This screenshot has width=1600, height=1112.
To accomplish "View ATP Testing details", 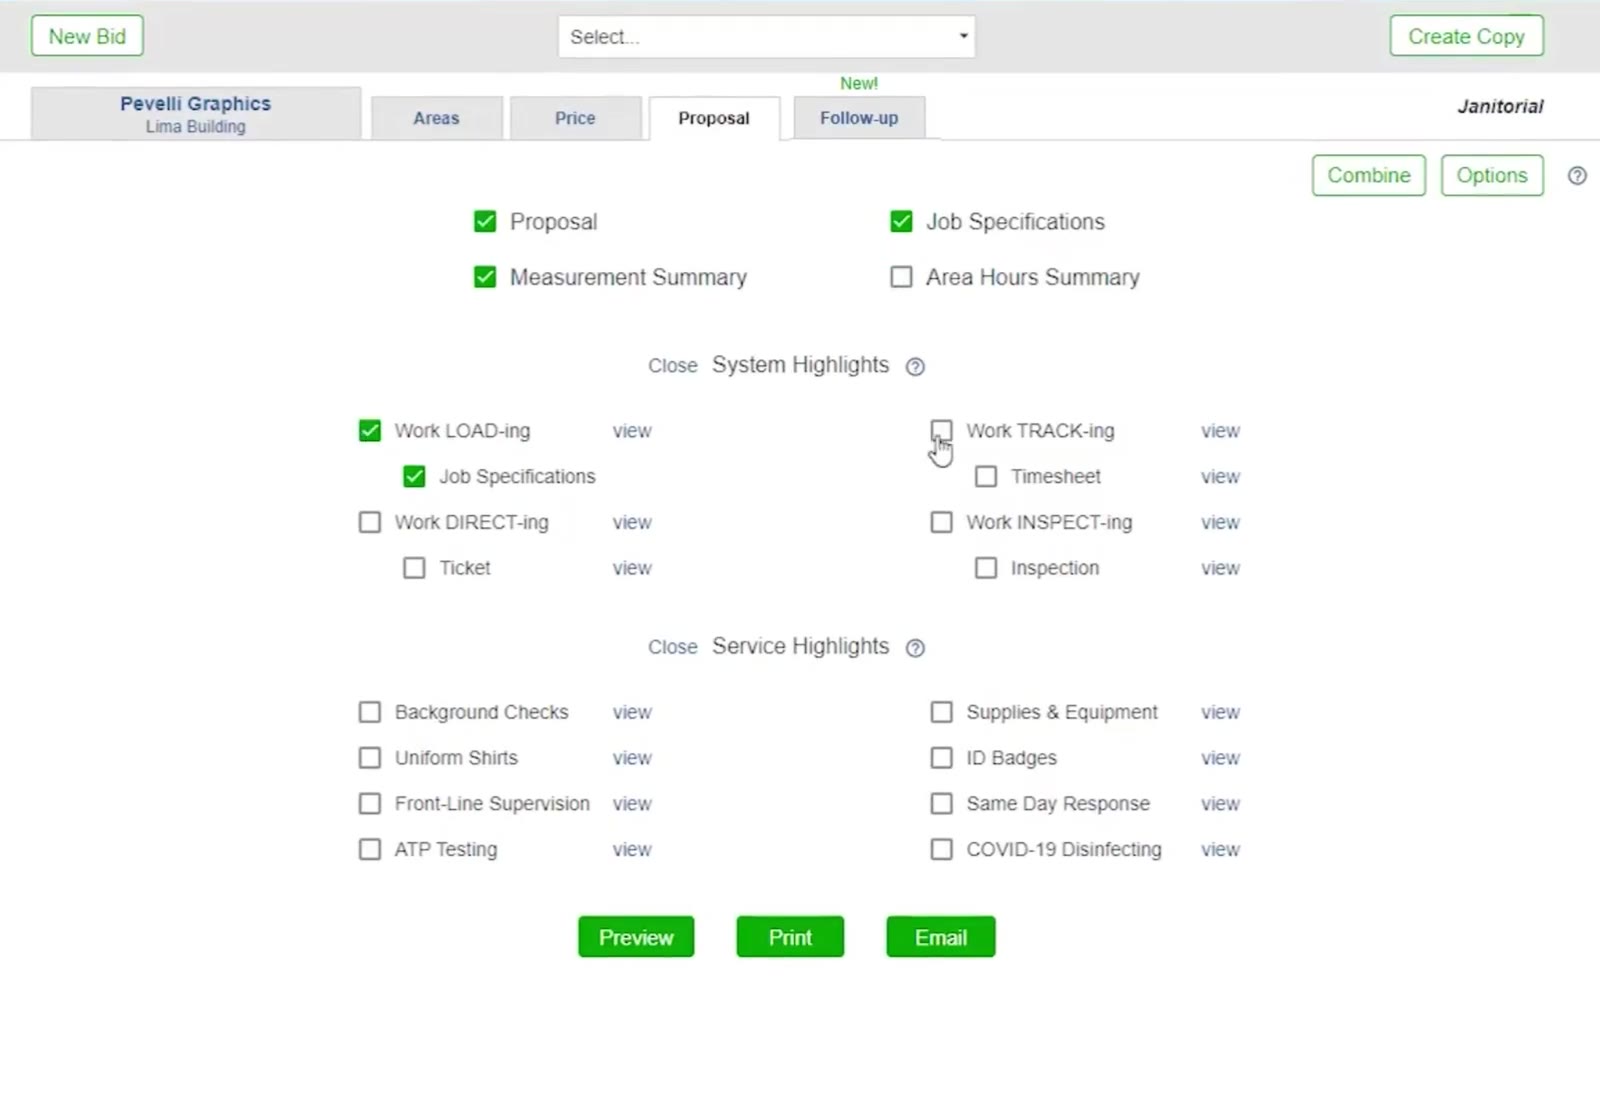I will coord(632,849).
